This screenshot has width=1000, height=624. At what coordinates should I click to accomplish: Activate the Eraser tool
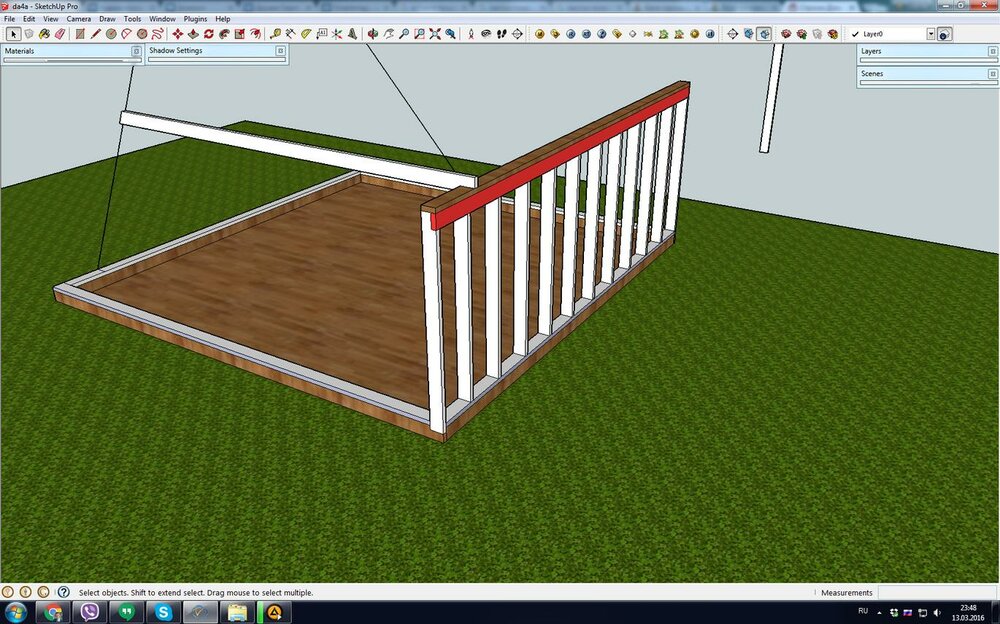coord(60,34)
